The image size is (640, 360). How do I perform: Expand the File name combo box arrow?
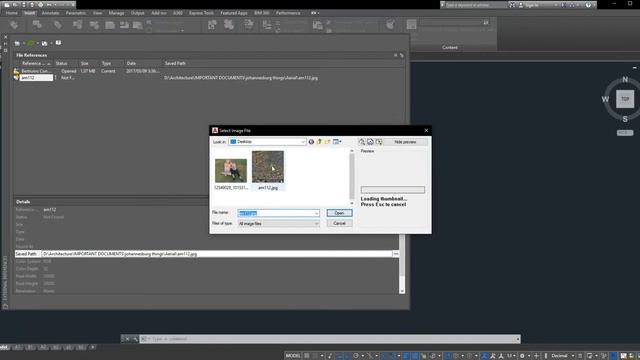coord(316,213)
